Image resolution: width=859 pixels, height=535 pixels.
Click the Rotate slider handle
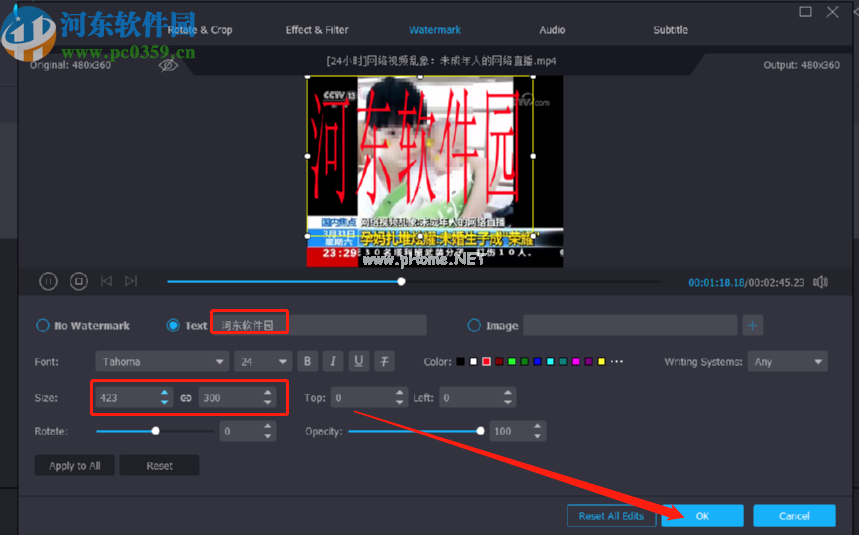(156, 432)
